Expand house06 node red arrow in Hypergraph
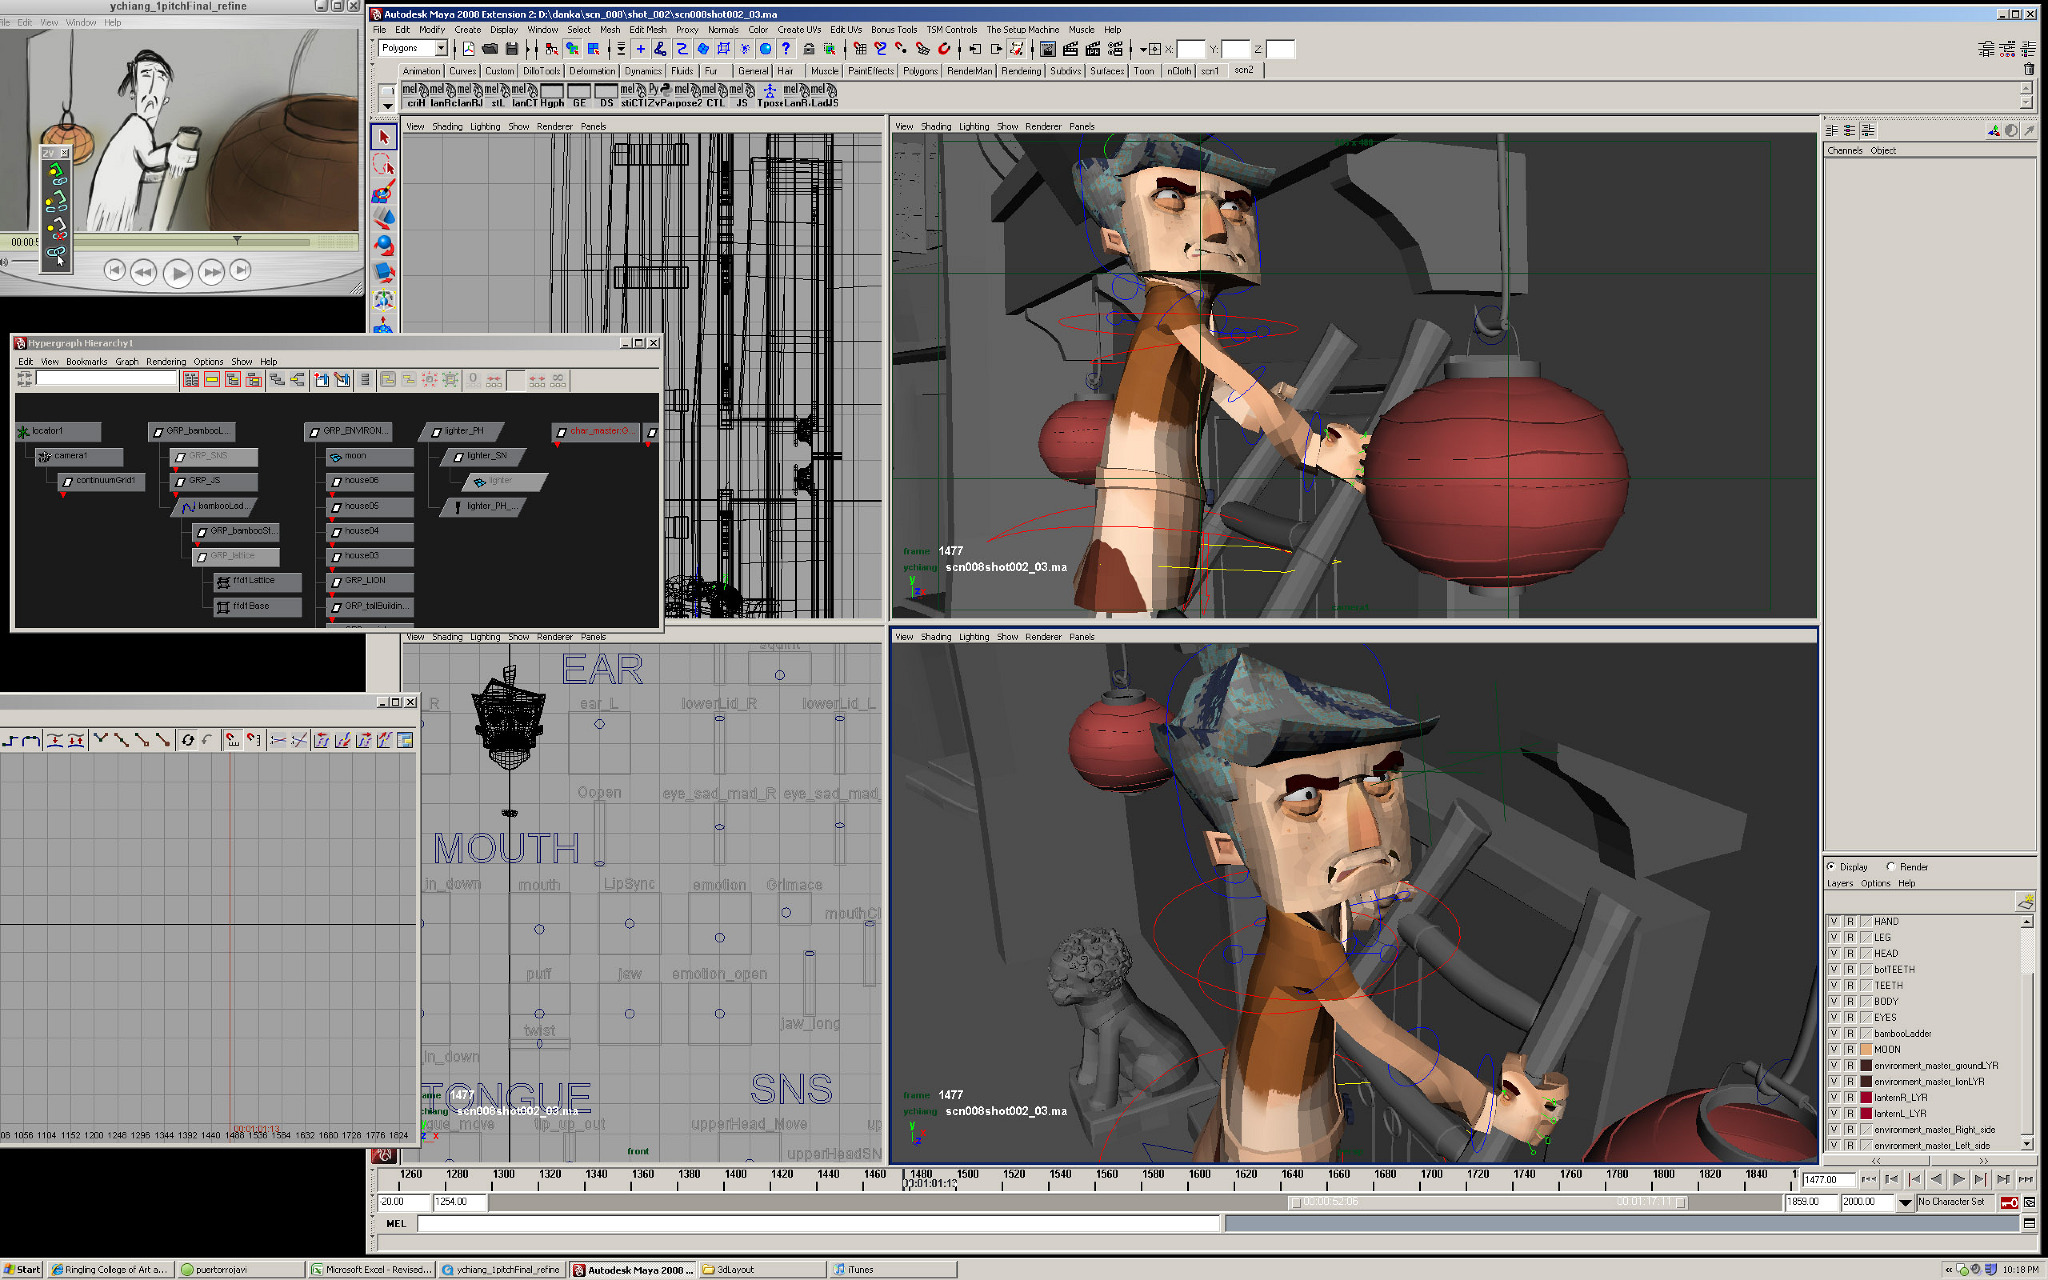 pyautogui.click(x=333, y=493)
